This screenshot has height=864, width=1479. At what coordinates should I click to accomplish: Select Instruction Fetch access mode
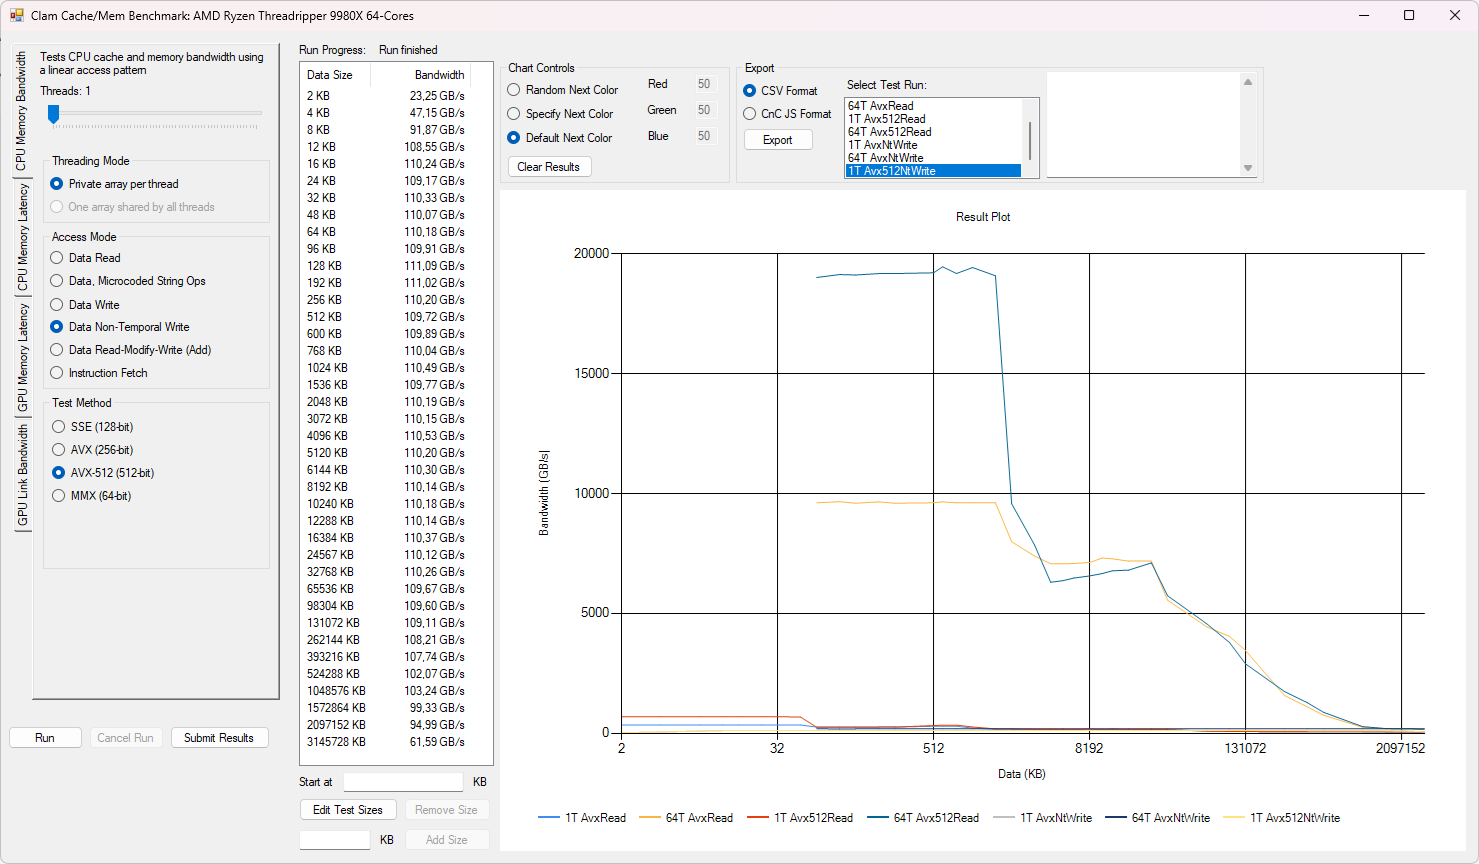click(99, 373)
